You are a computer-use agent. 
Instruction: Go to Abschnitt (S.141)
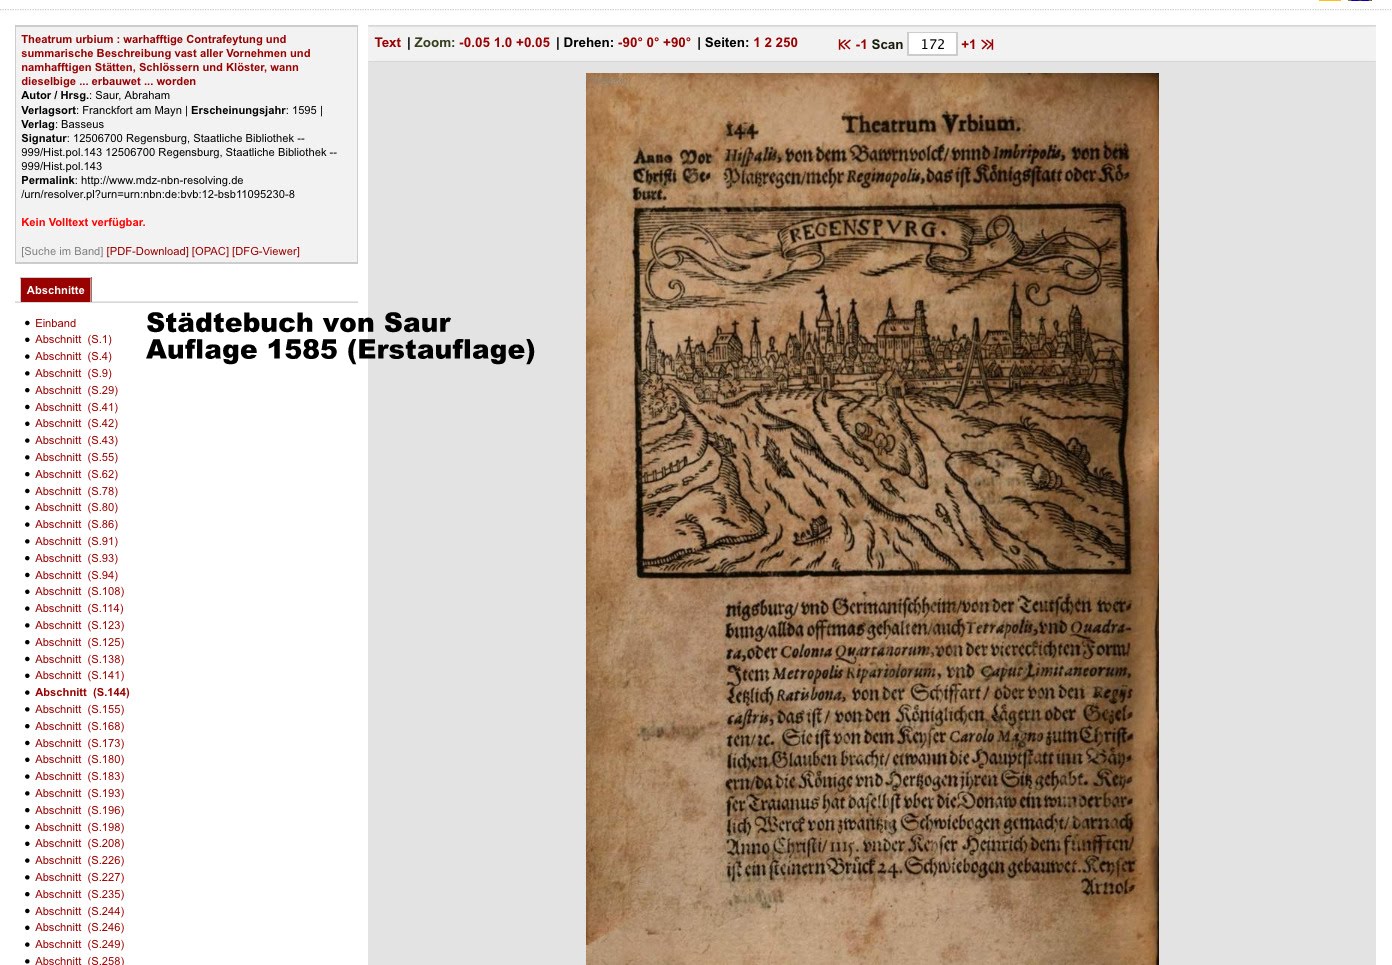tap(80, 676)
